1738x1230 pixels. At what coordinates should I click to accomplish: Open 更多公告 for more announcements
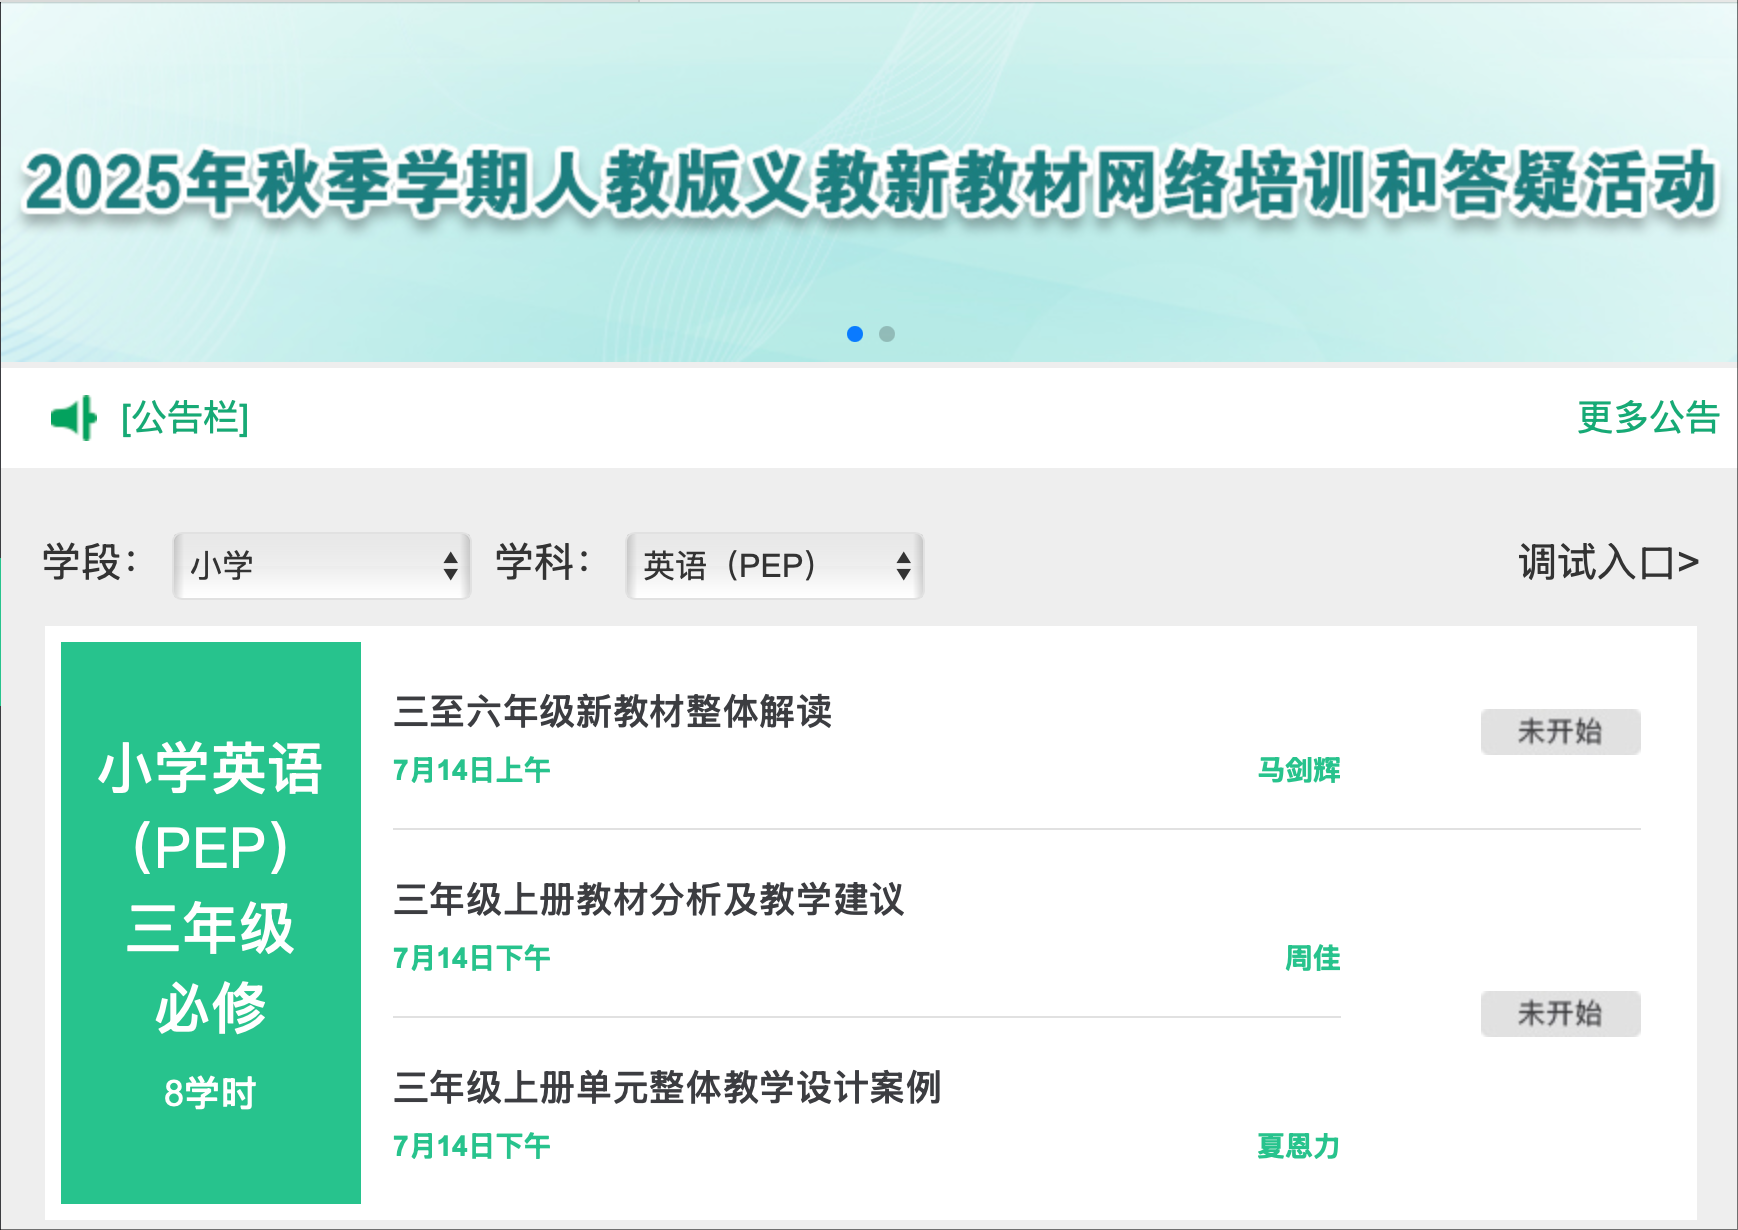pos(1648,417)
